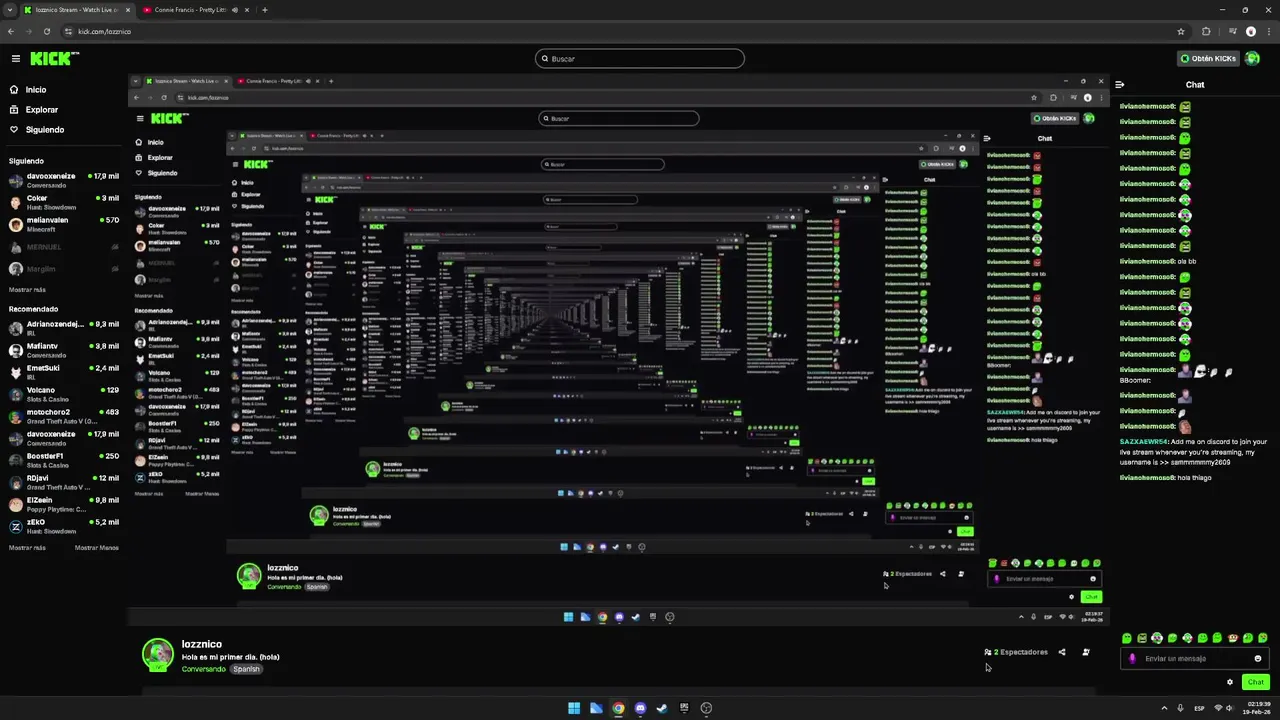The image size is (1280, 720).
Task: Open emoji picker in chat input
Action: click(x=1258, y=659)
